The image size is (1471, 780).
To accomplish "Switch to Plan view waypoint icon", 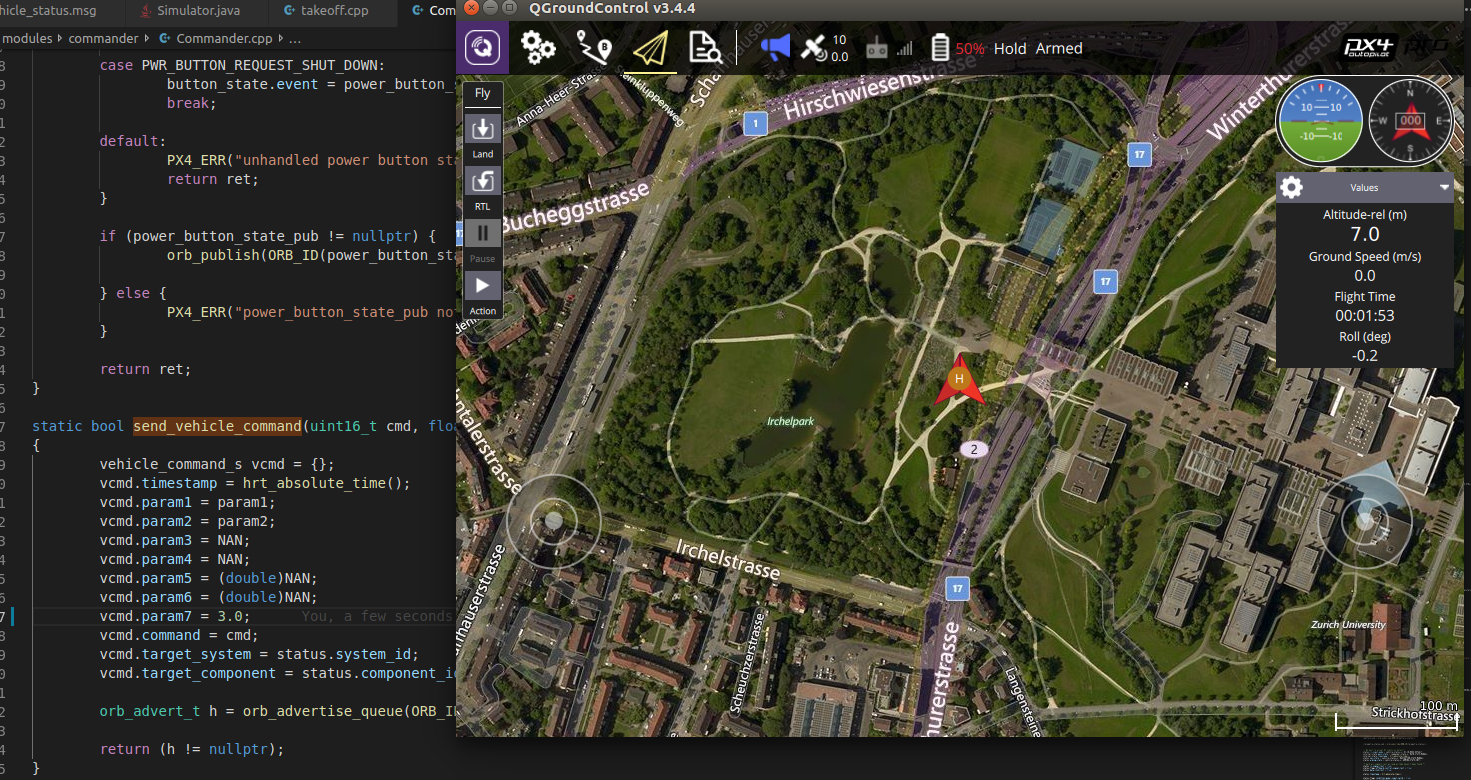I will pos(594,48).
